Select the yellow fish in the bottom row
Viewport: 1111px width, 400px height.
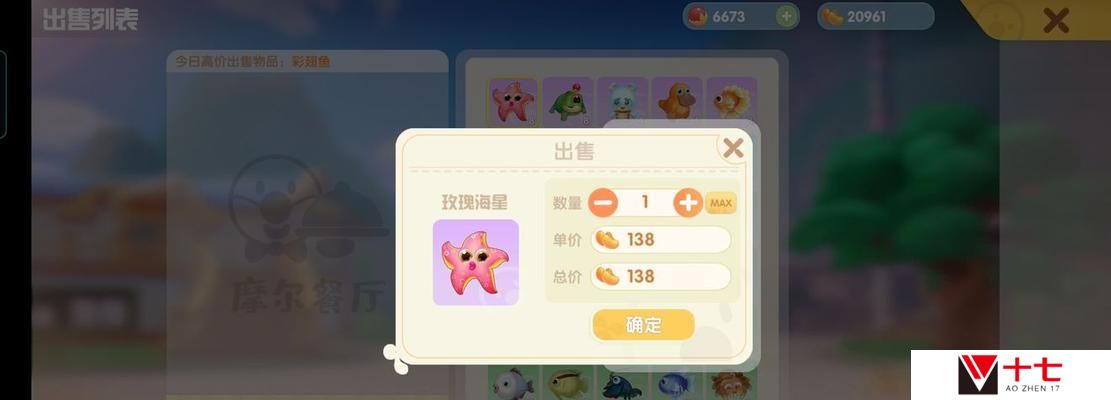pyautogui.click(x=568, y=384)
